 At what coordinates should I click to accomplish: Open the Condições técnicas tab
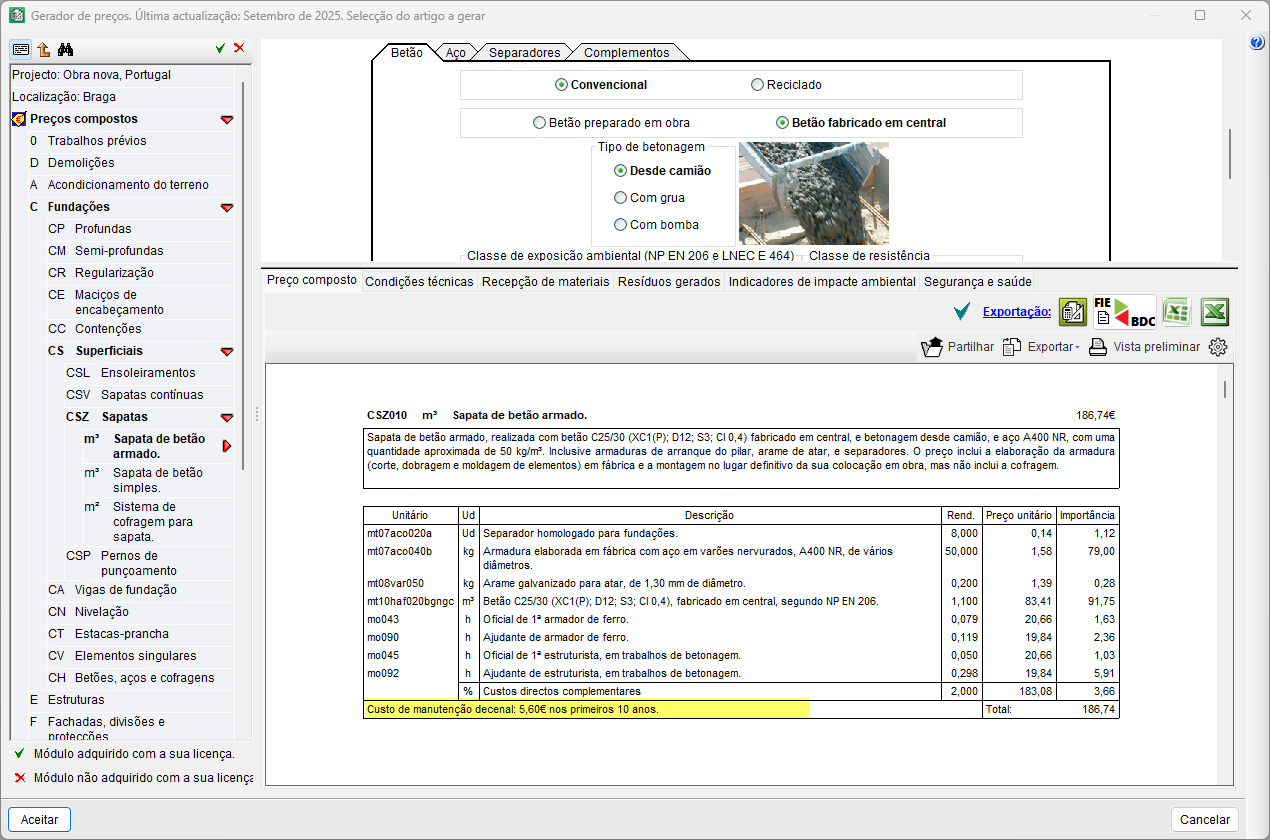tap(419, 282)
